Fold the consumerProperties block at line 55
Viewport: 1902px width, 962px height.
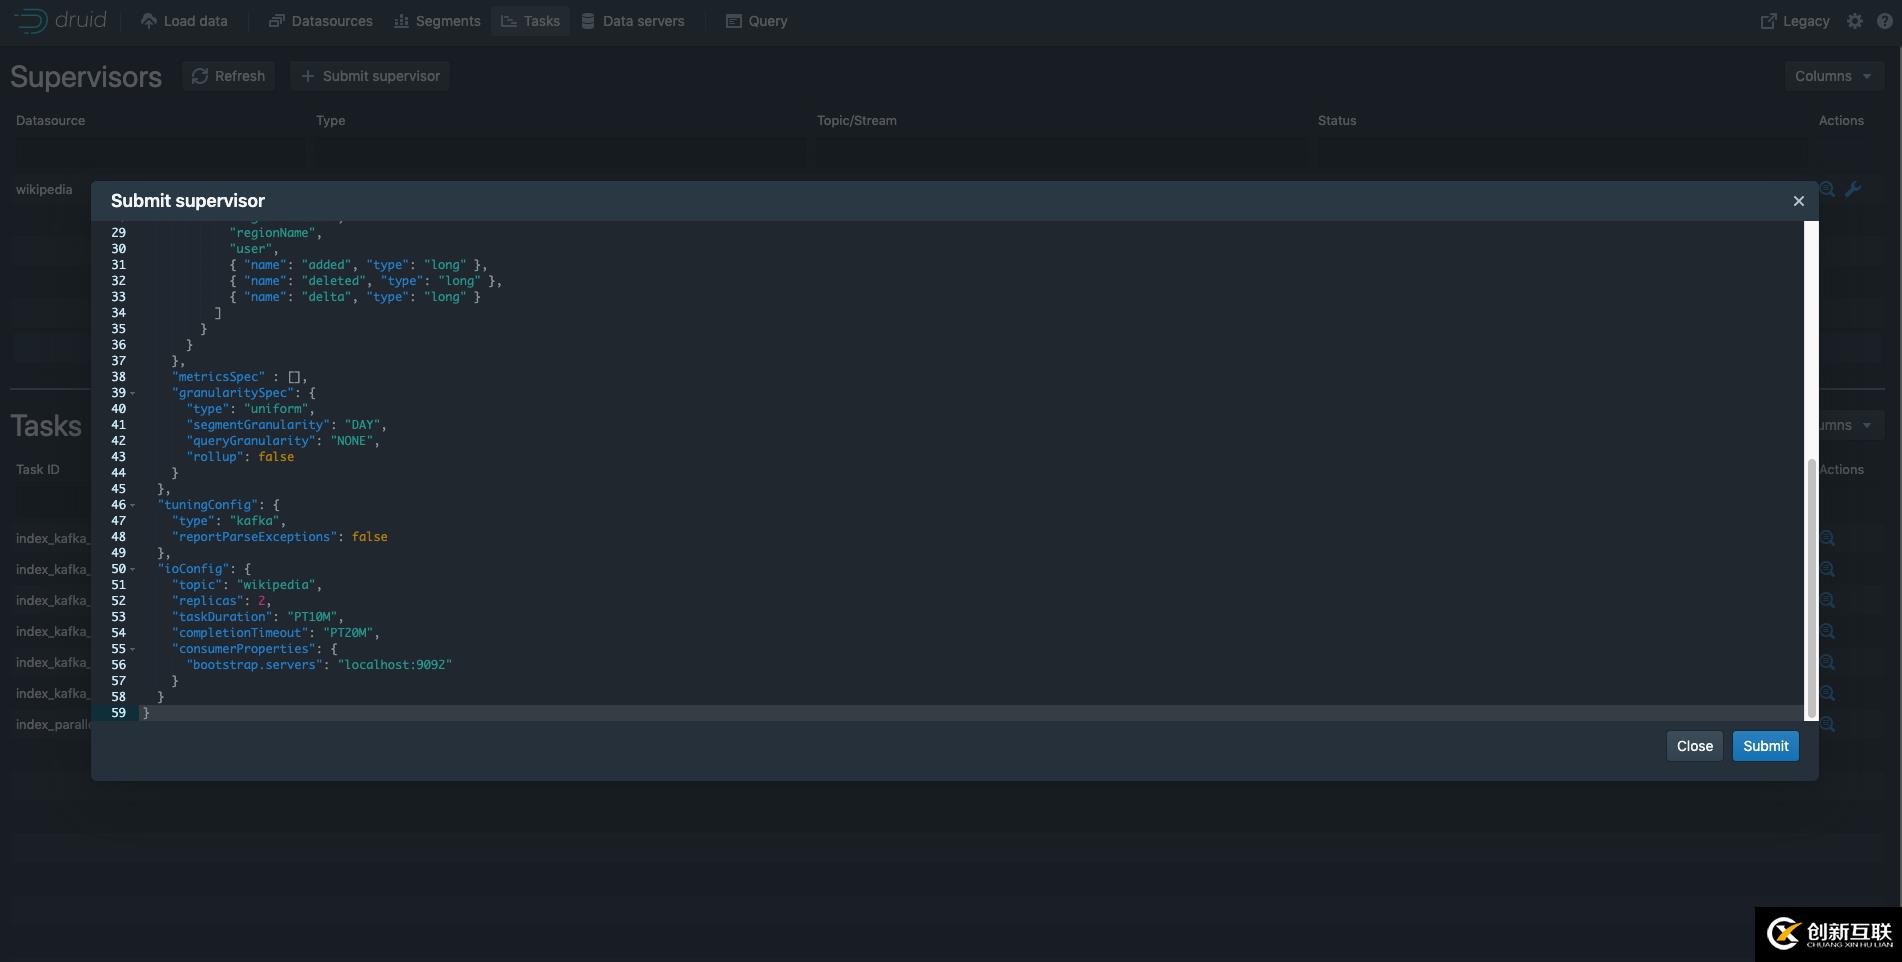click(x=132, y=649)
